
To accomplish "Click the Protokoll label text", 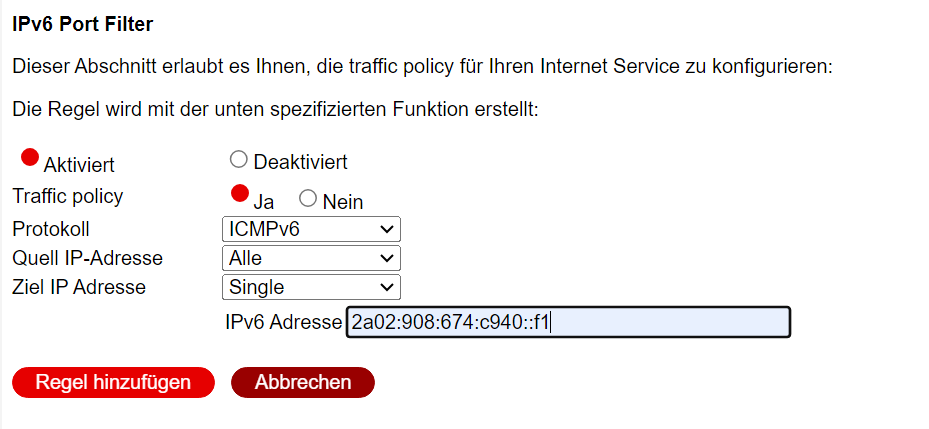I will click(50, 229).
